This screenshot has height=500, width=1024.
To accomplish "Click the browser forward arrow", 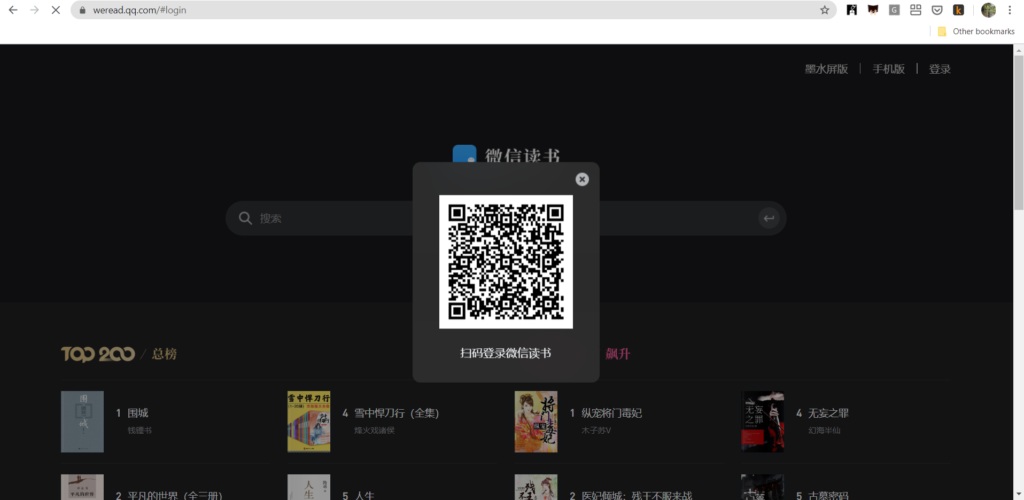I will 35,10.
